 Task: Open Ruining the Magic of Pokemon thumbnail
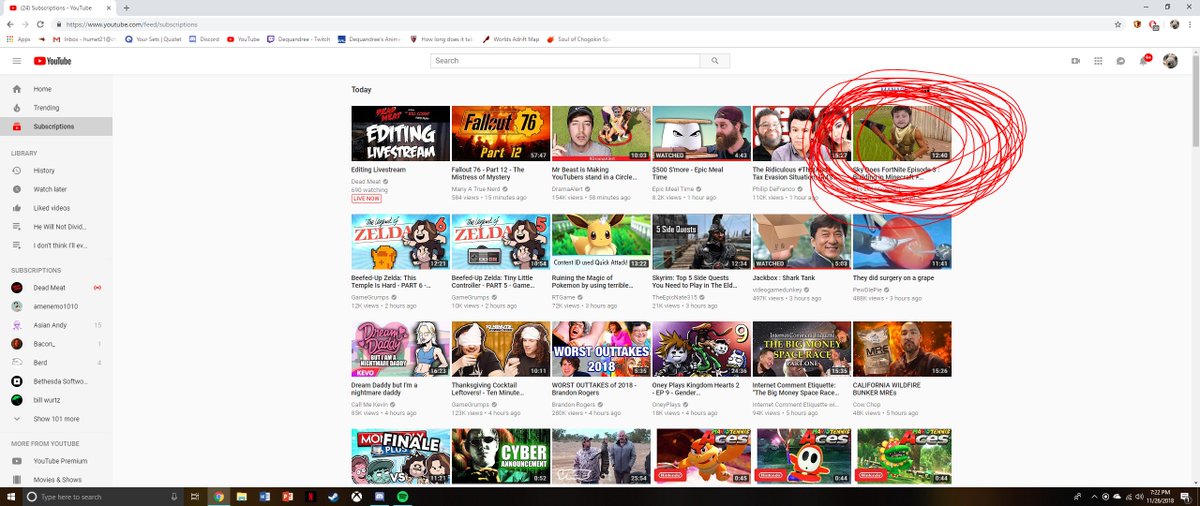click(600, 241)
